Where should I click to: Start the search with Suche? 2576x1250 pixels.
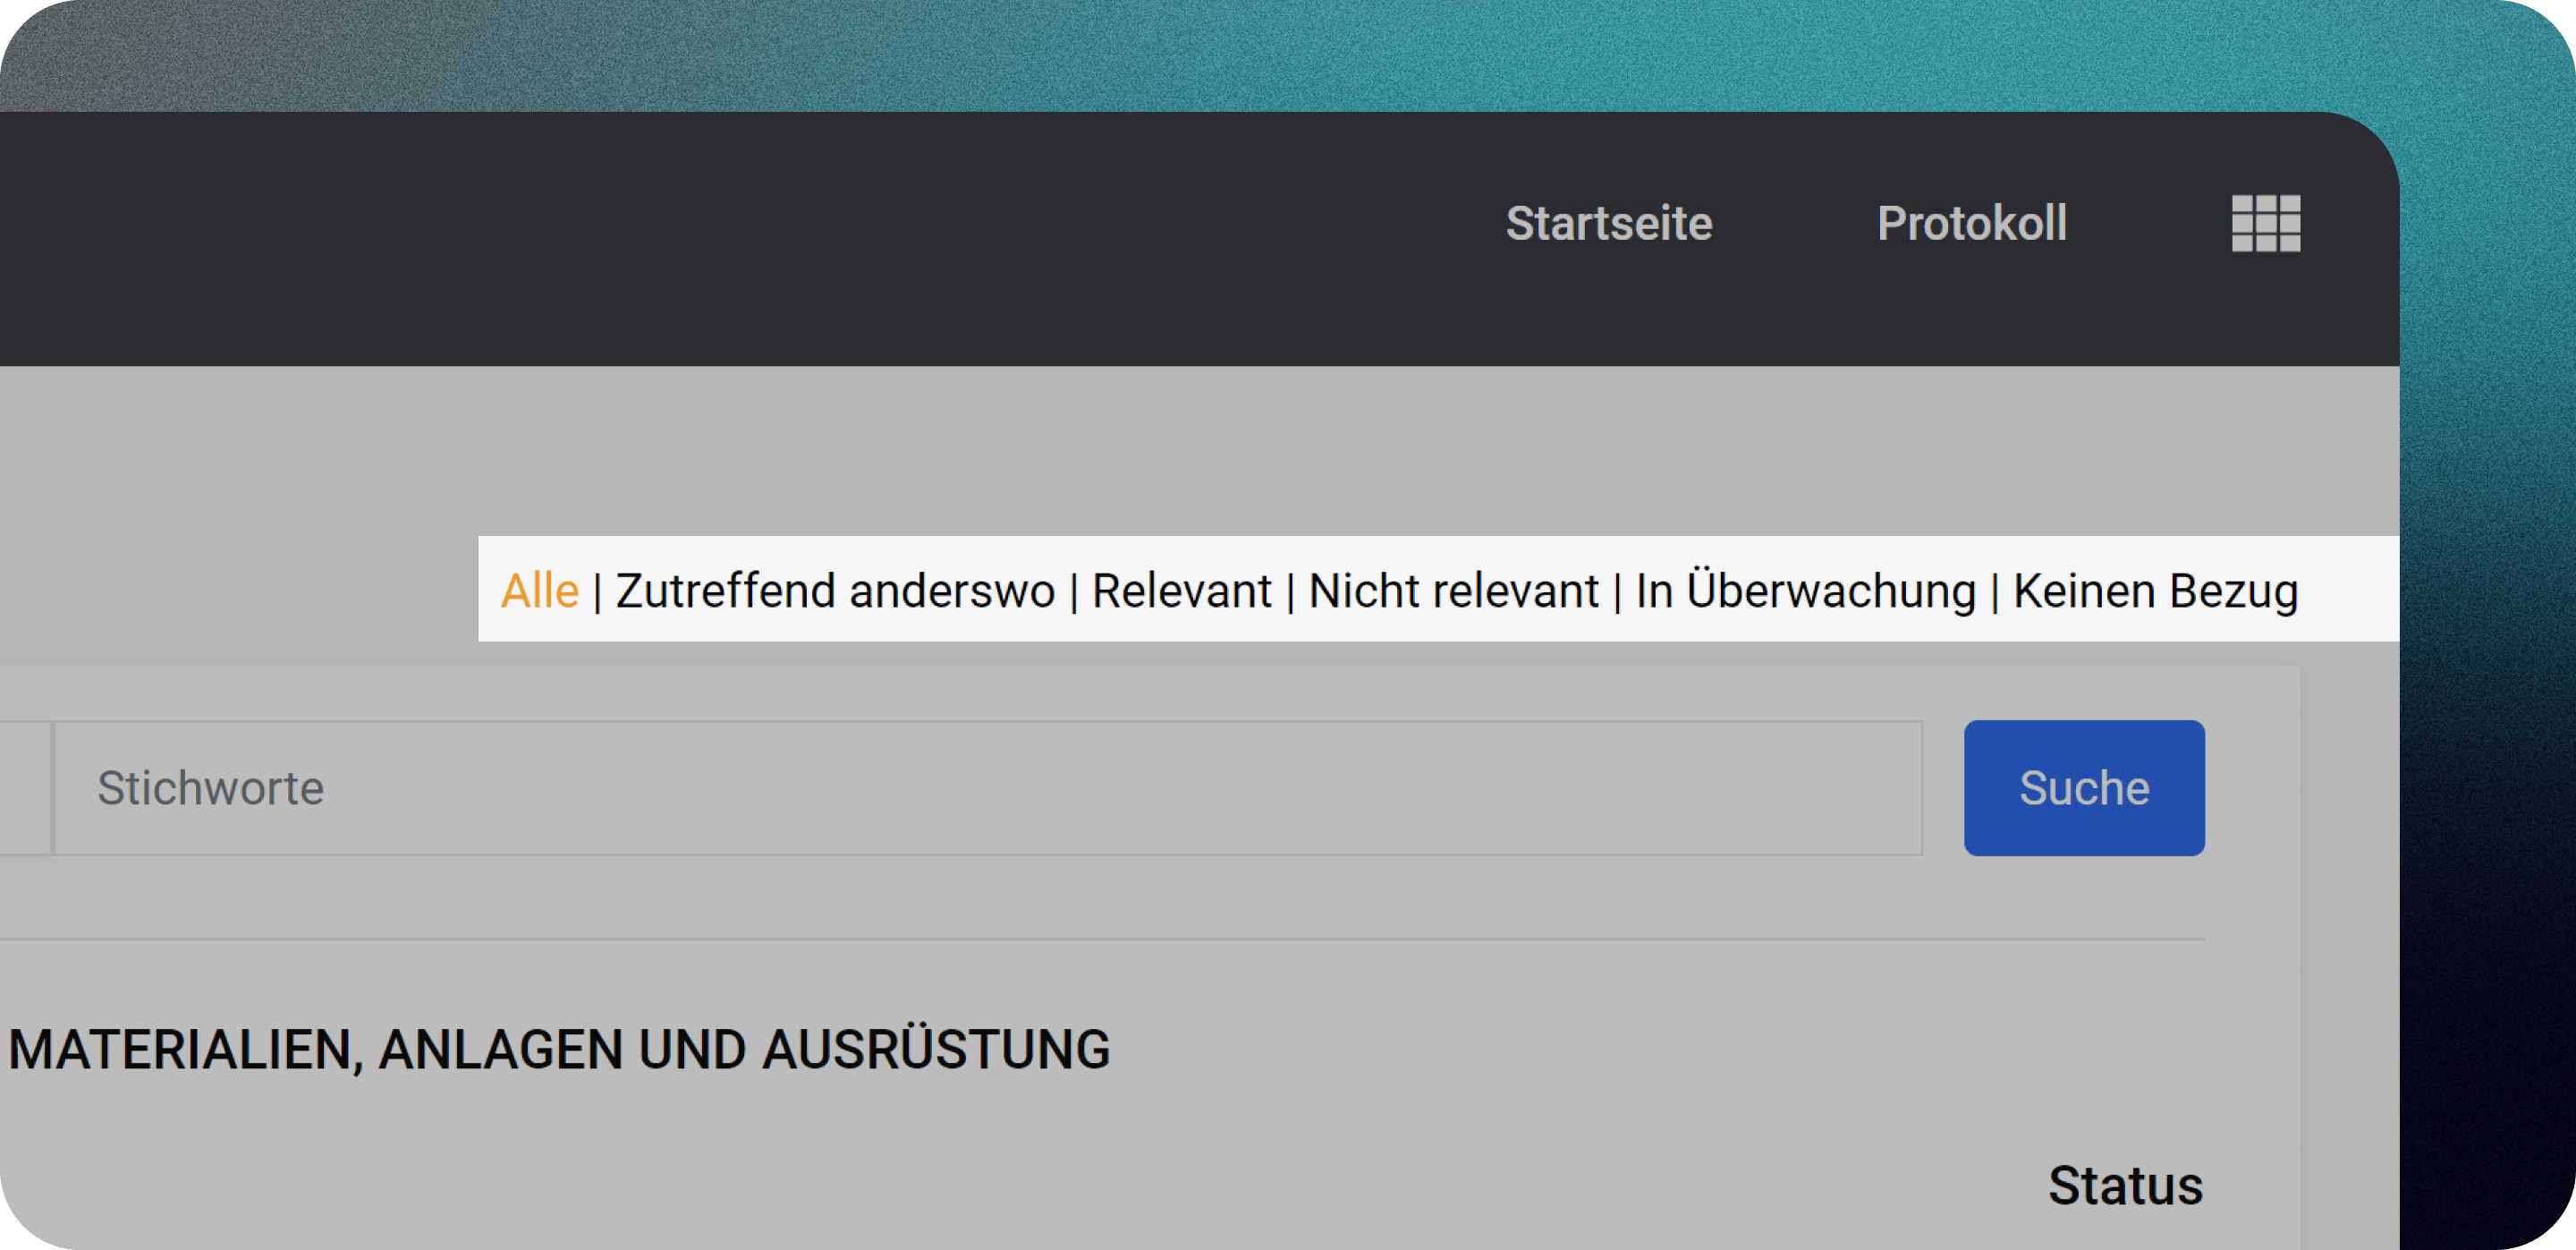[2083, 788]
